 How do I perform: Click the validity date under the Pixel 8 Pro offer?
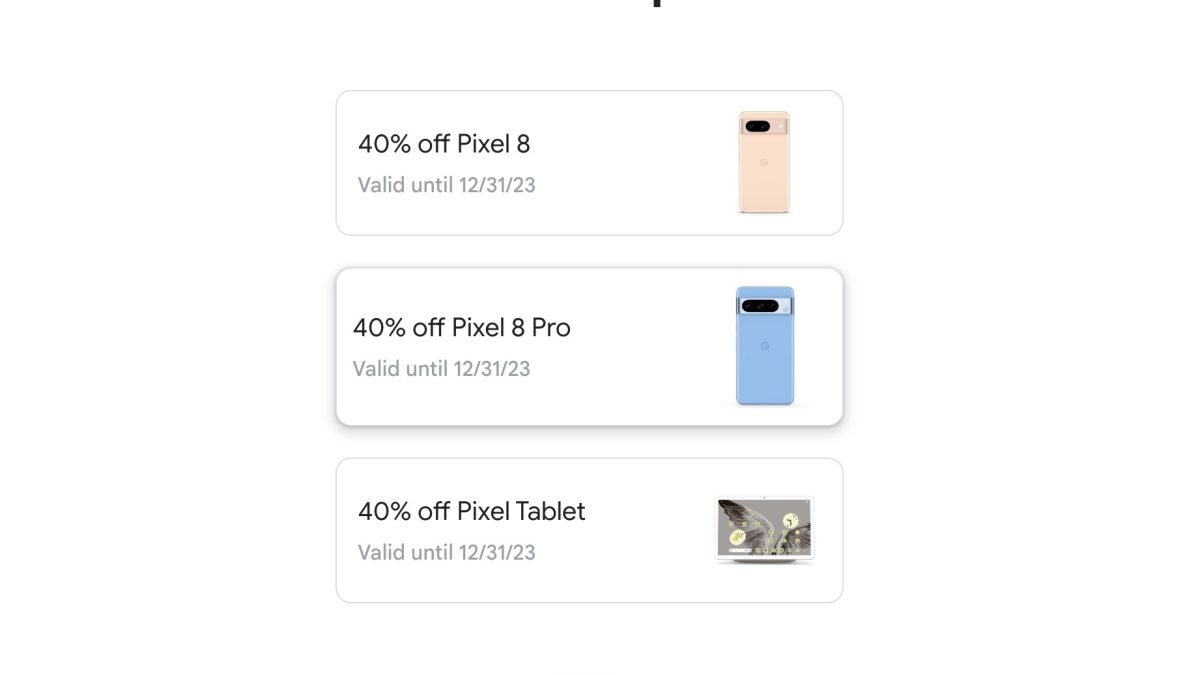(x=441, y=369)
